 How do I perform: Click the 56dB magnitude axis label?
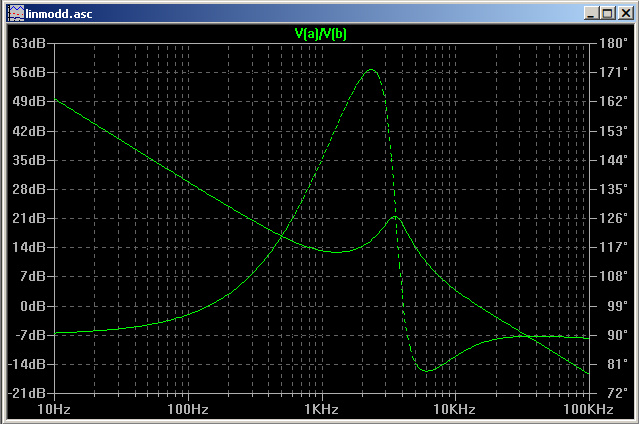pyautogui.click(x=29, y=72)
